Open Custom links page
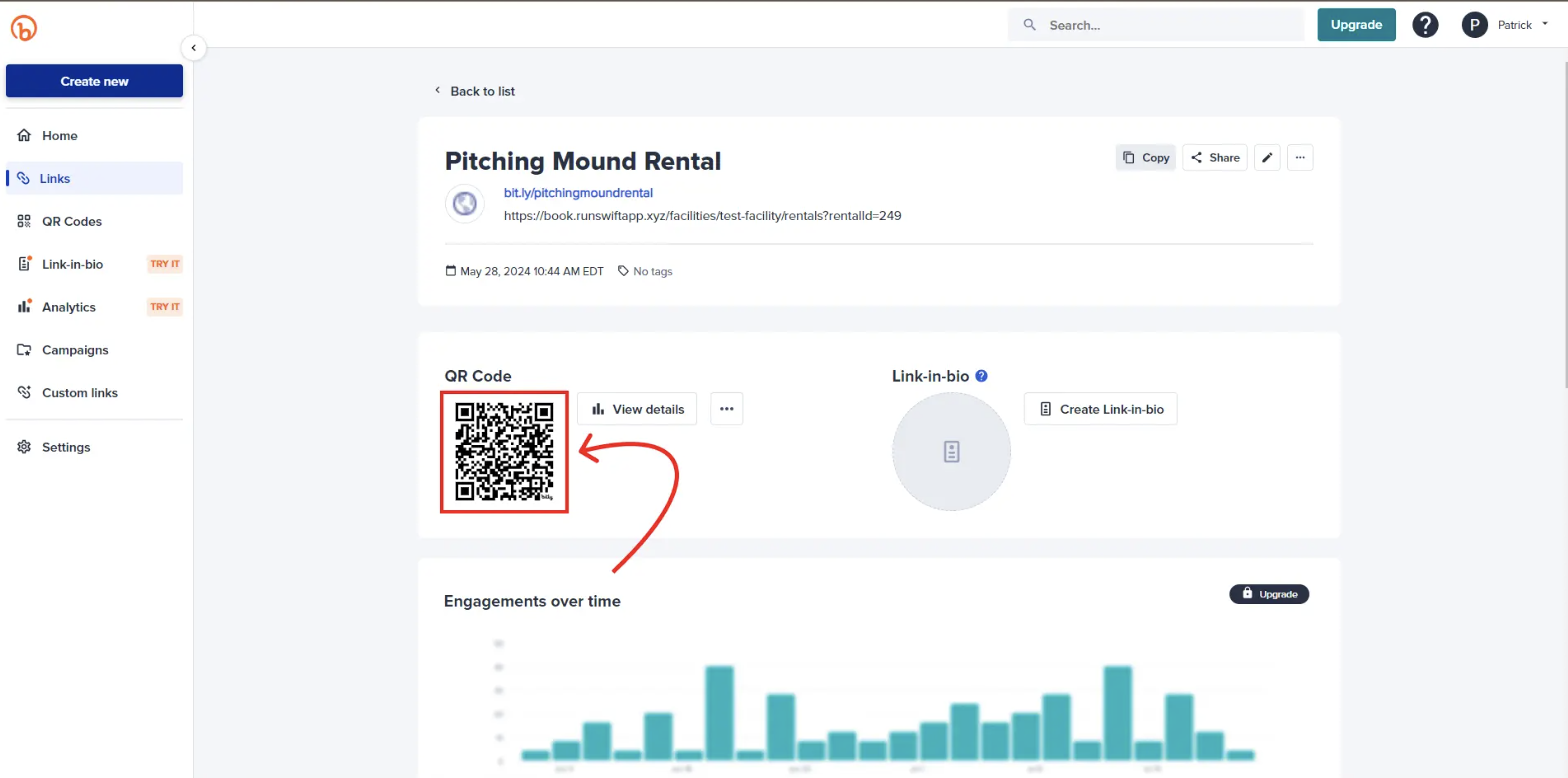Image resolution: width=1568 pixels, height=778 pixels. tap(94, 393)
